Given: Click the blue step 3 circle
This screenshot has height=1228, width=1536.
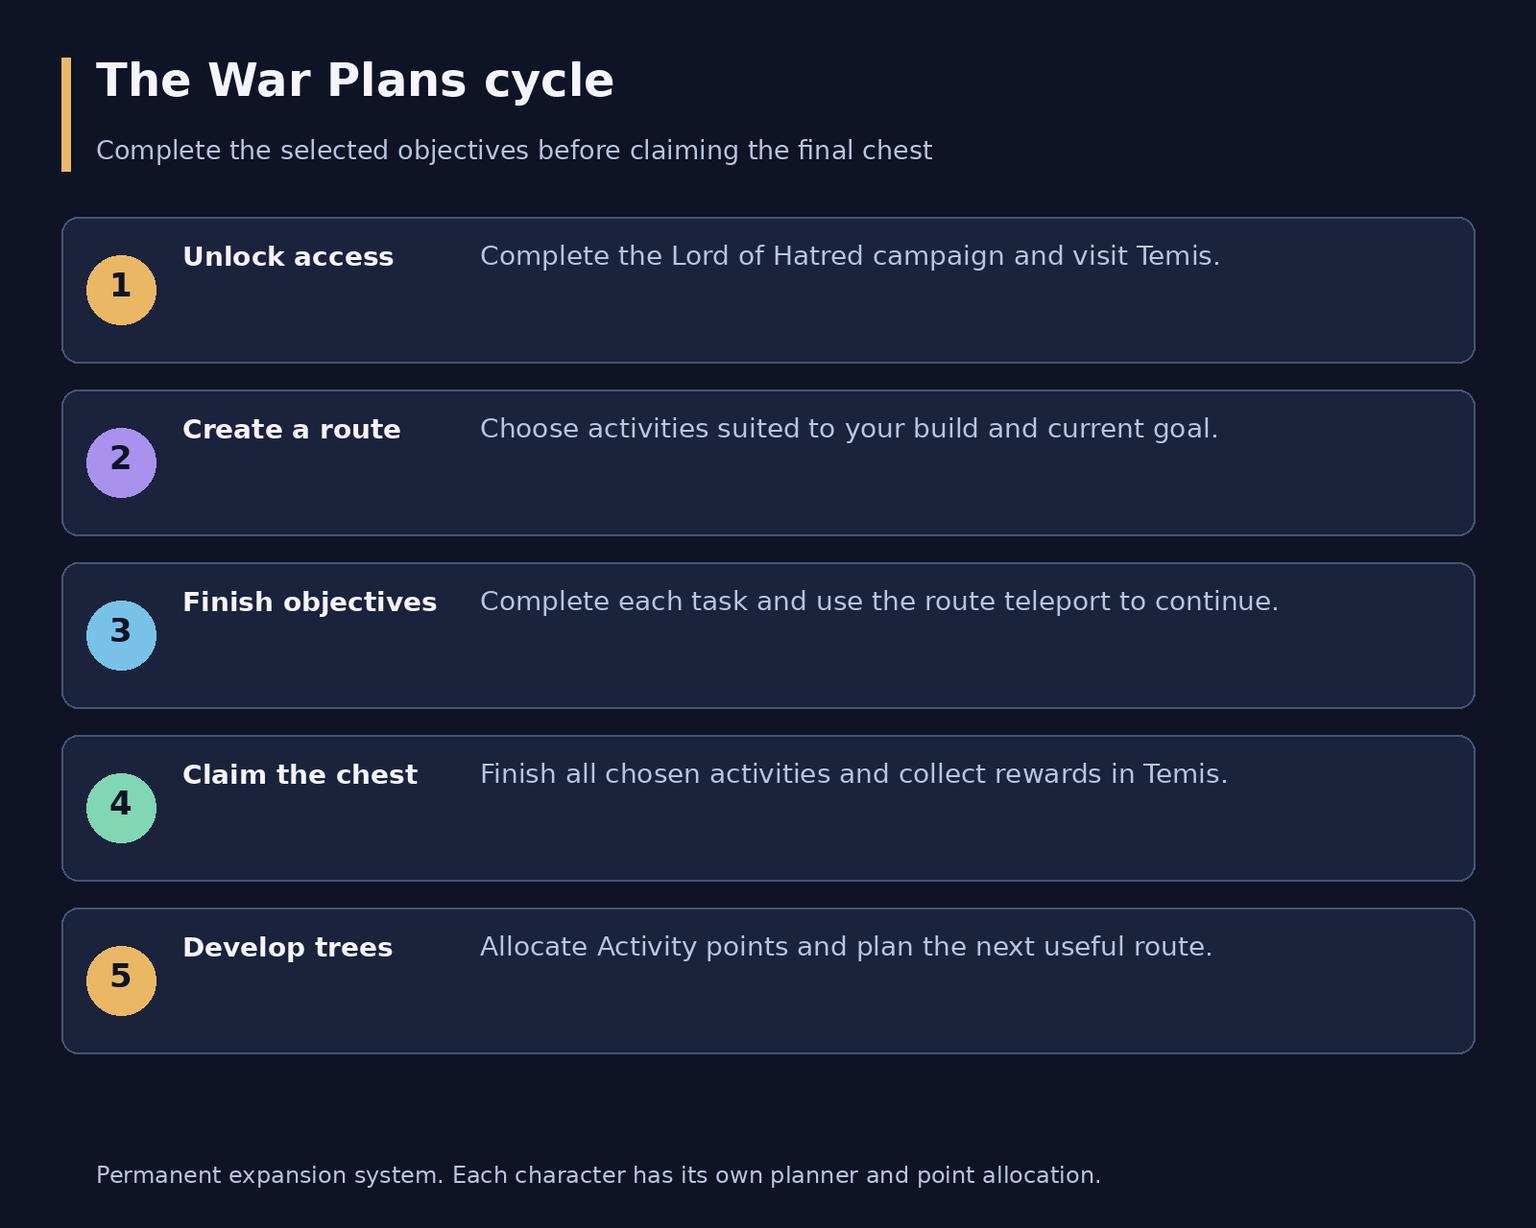Looking at the screenshot, I should coord(121,636).
